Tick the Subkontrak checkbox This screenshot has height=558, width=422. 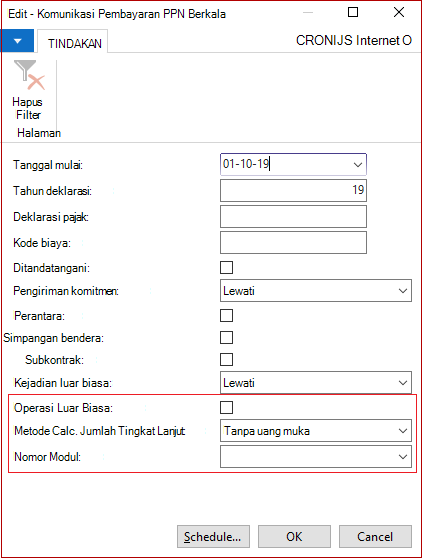tap(226, 360)
